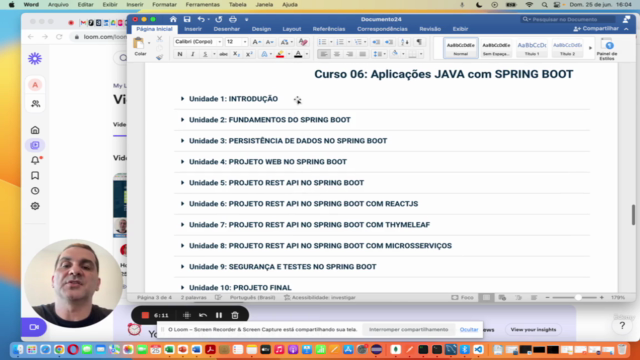The height and width of the screenshot is (360, 640).
Task: Clear all formatting with the eraser A icon
Action: coord(302,42)
